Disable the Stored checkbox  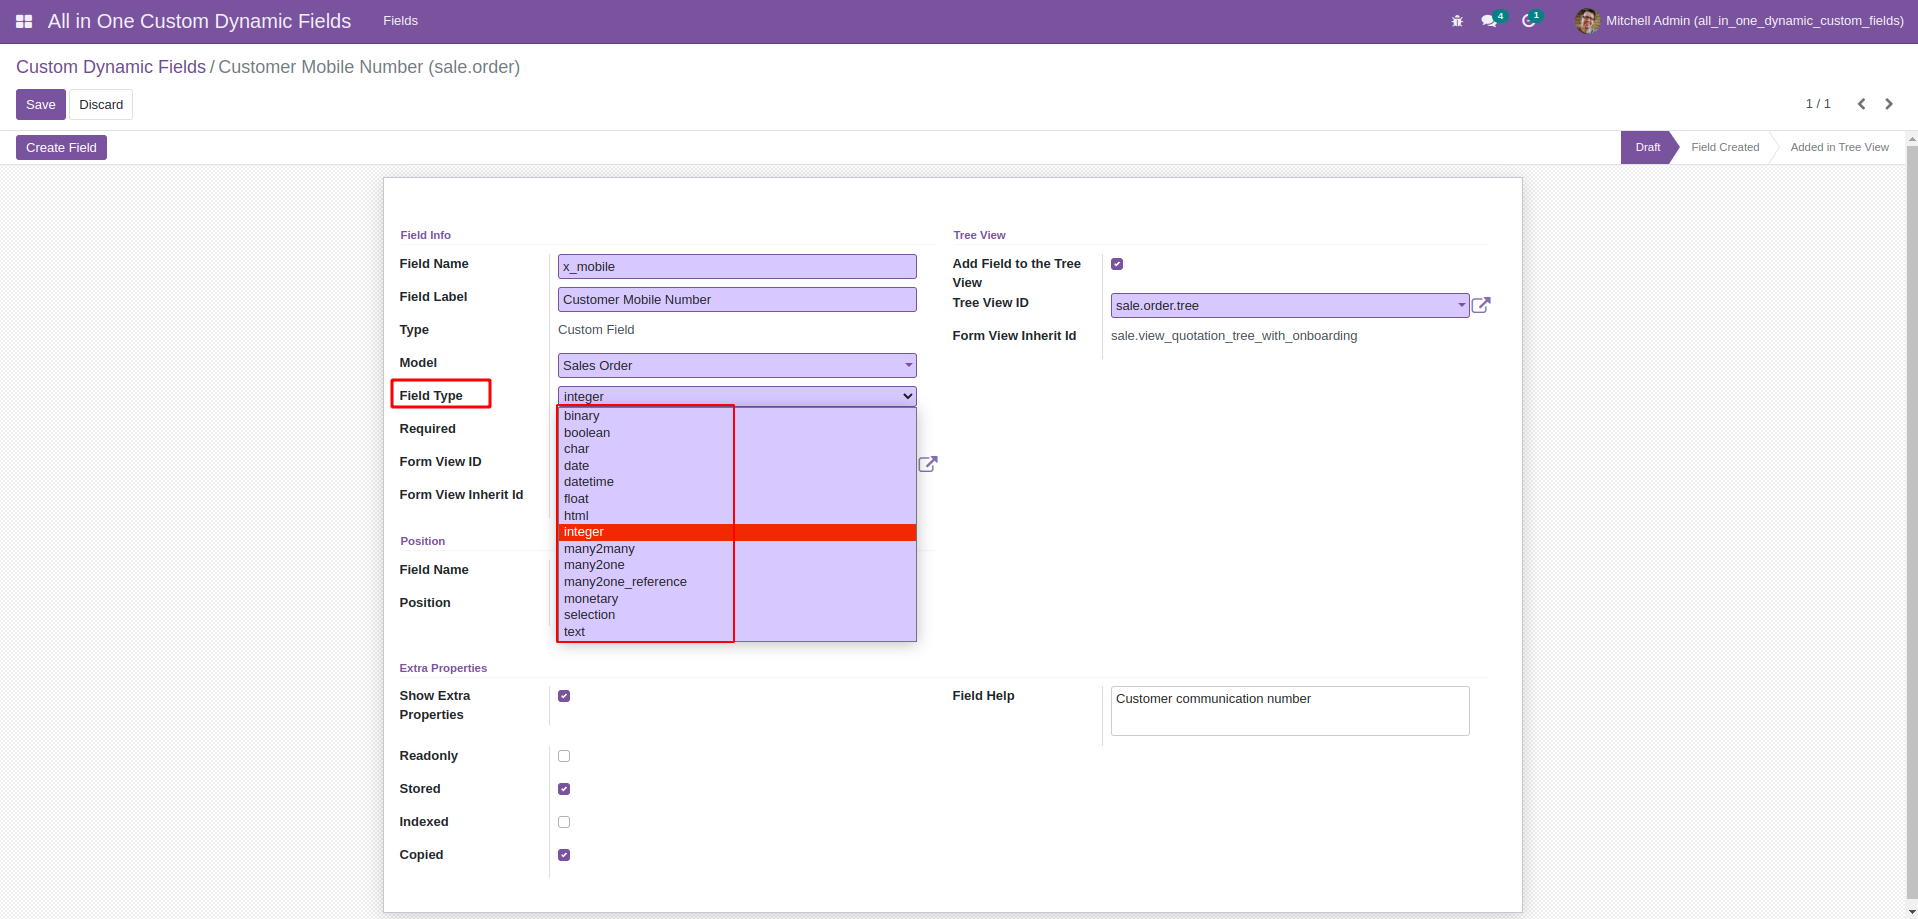pyautogui.click(x=564, y=789)
